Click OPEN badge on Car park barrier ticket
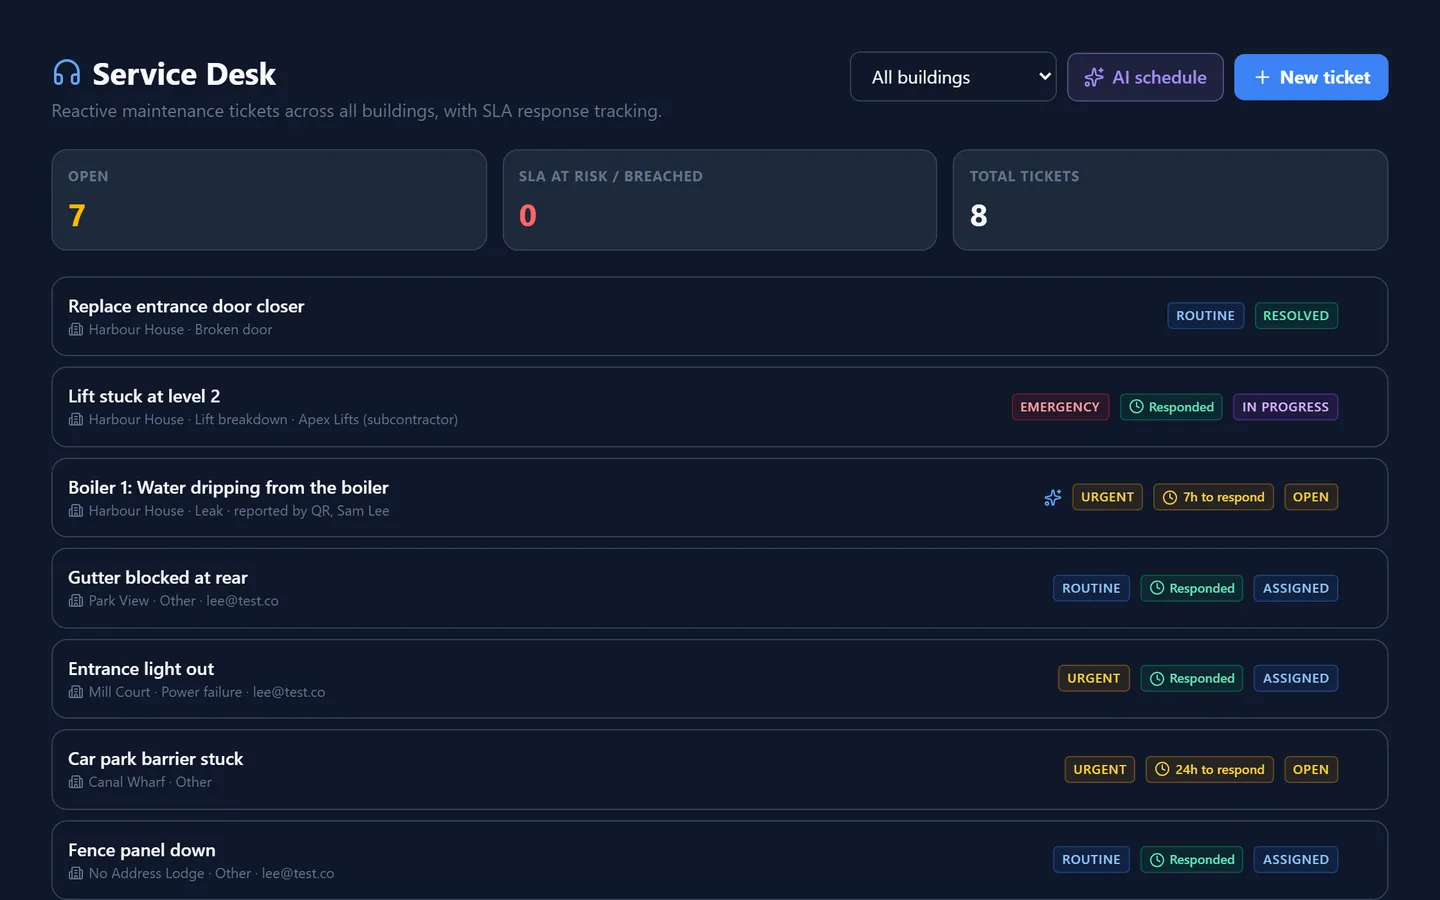 coord(1311,769)
